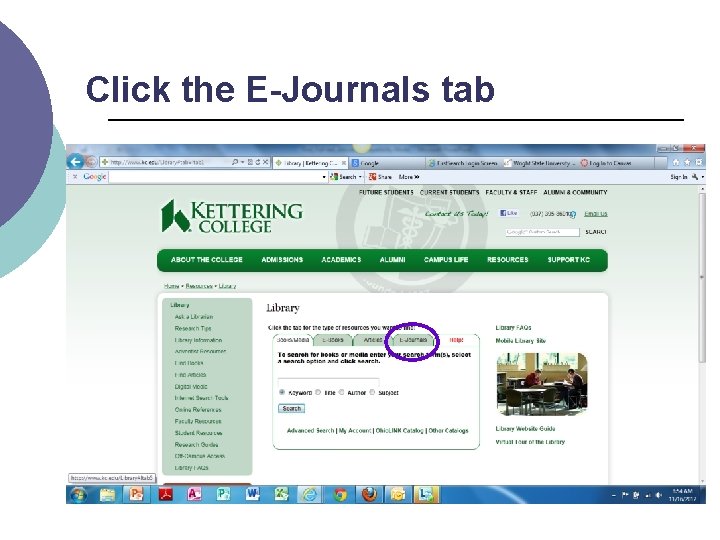This screenshot has height=540, width=720.
Task: Click the browser forward arrow button
Action: (x=91, y=162)
